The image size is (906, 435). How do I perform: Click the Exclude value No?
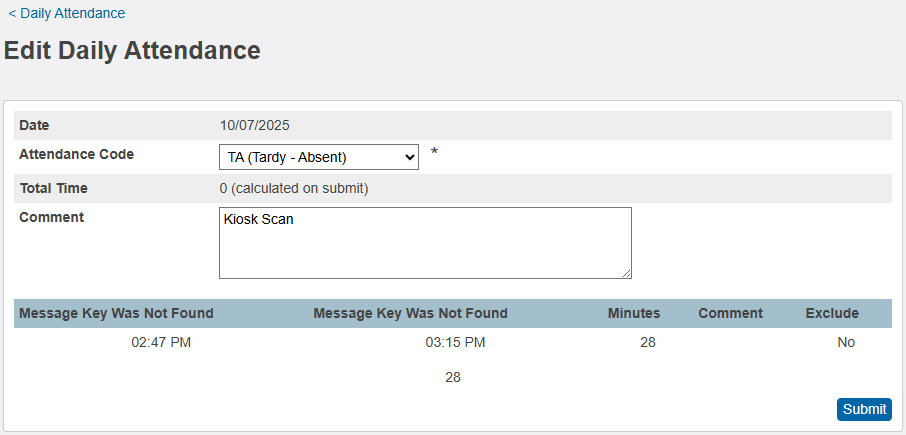point(846,343)
